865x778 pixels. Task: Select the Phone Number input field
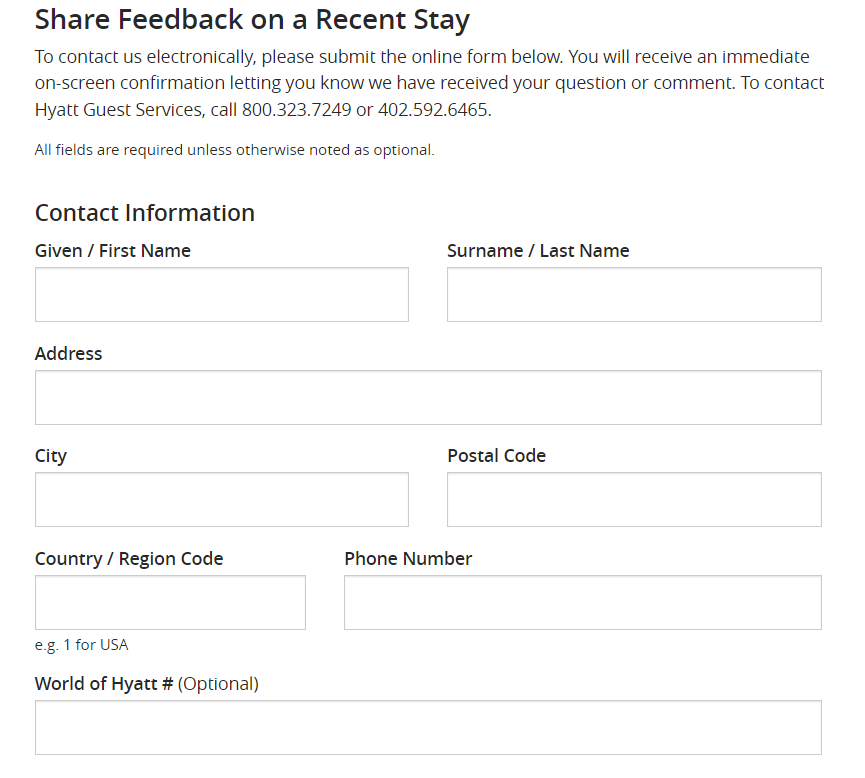coord(582,602)
